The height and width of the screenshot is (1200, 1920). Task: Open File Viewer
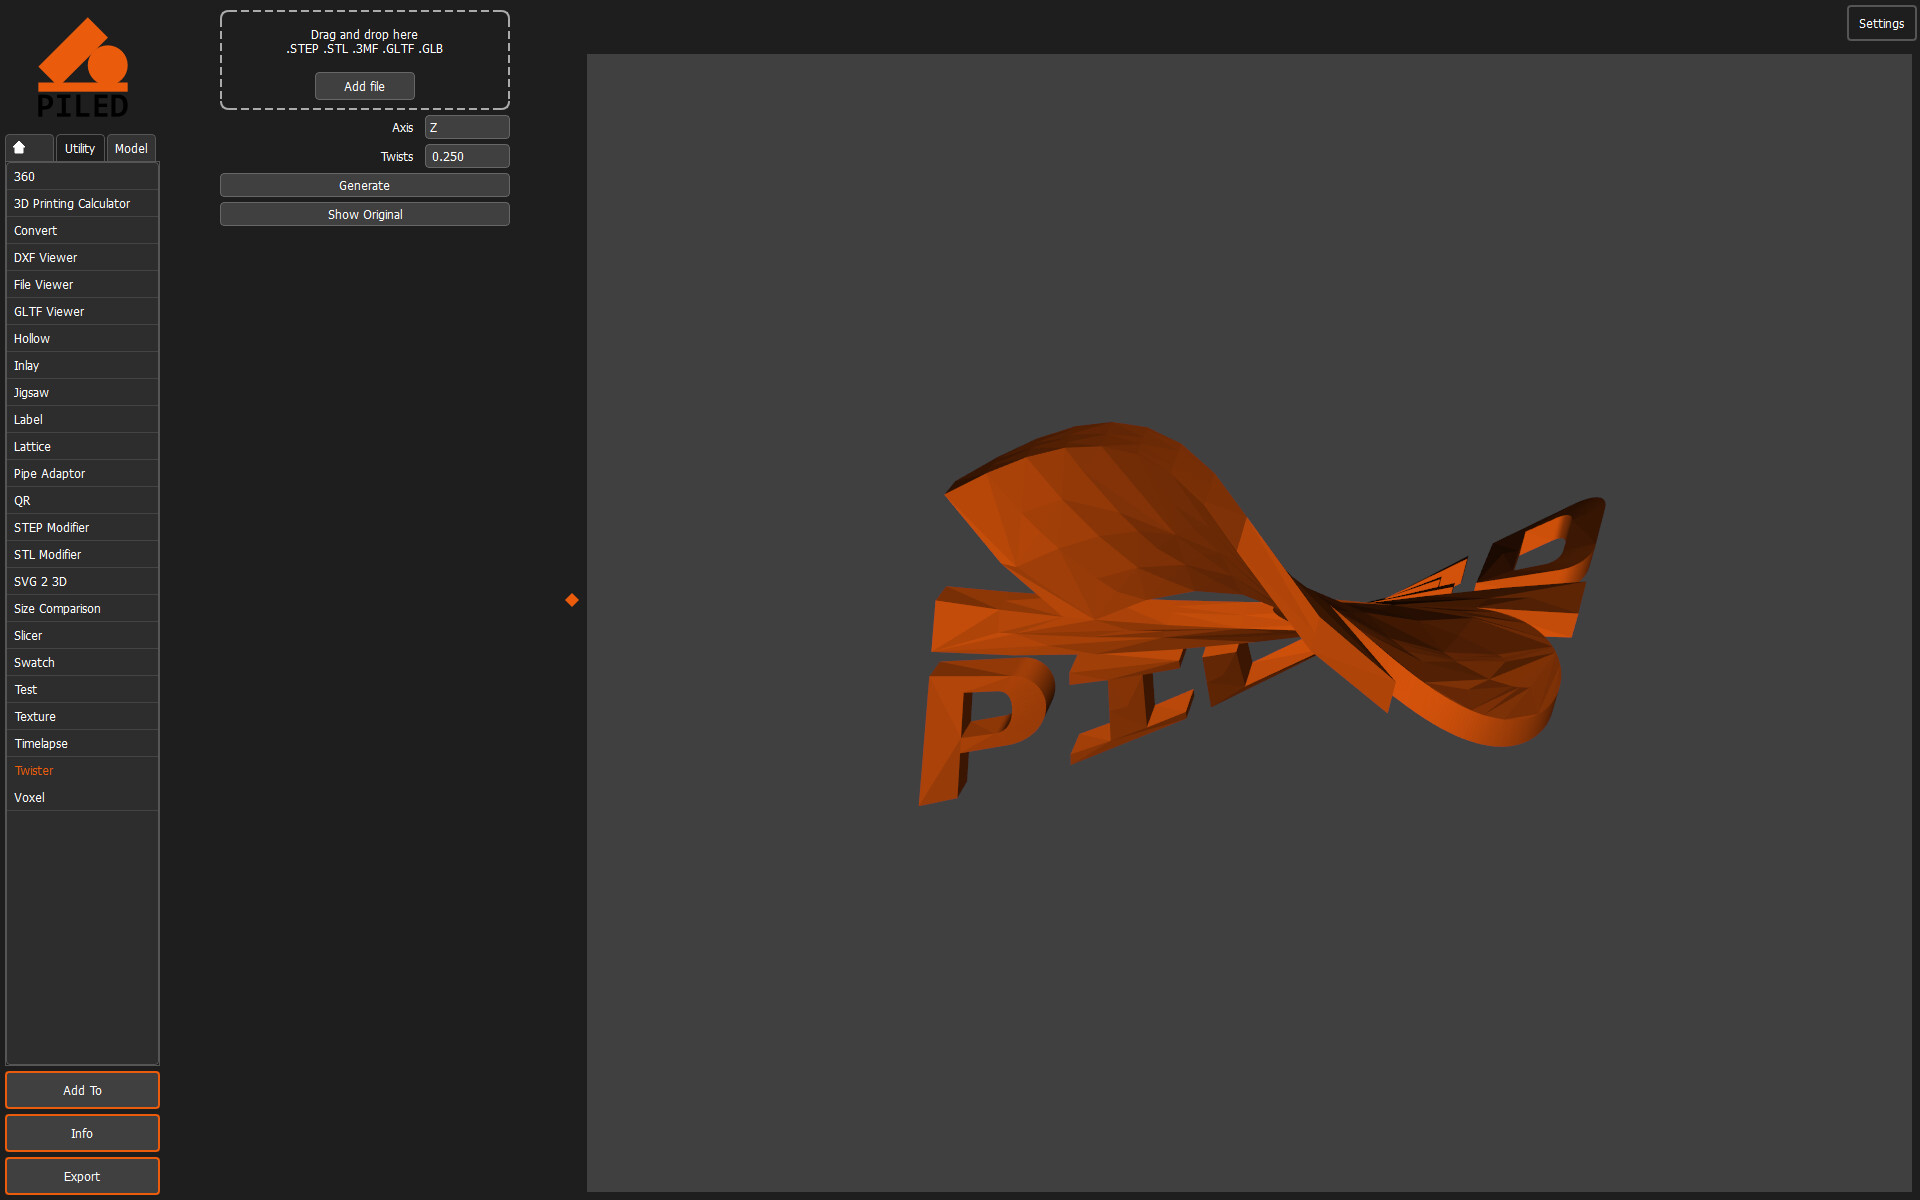[82, 285]
